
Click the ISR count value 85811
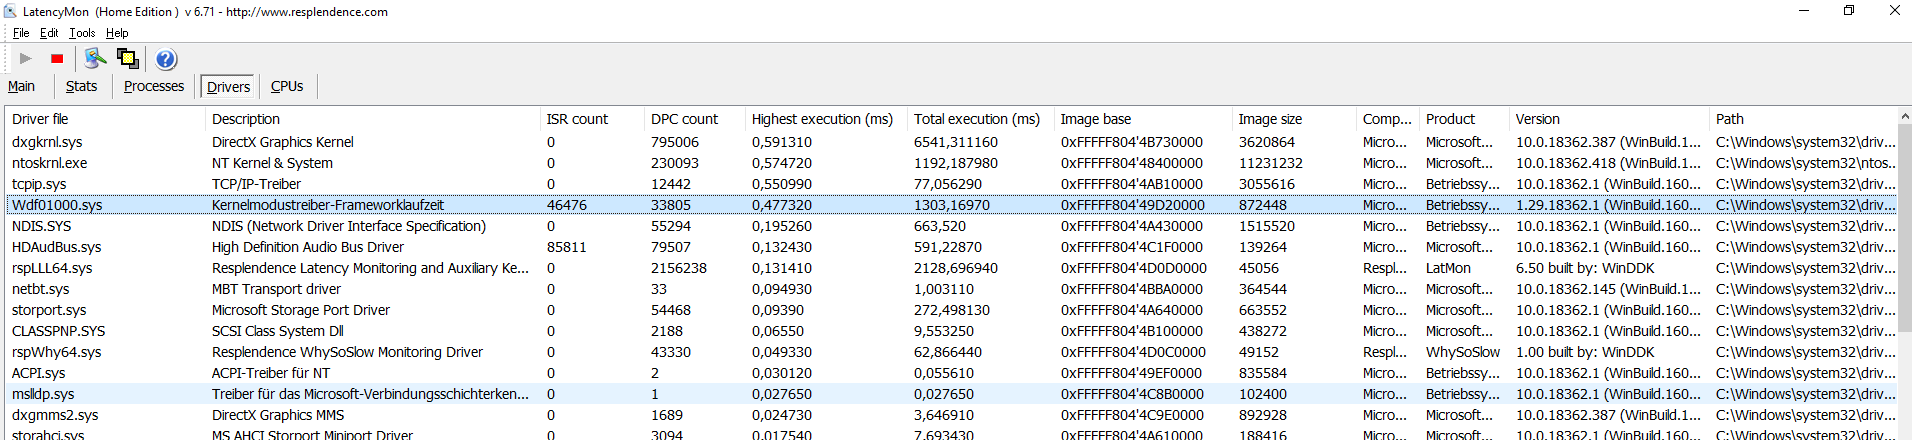coord(567,247)
